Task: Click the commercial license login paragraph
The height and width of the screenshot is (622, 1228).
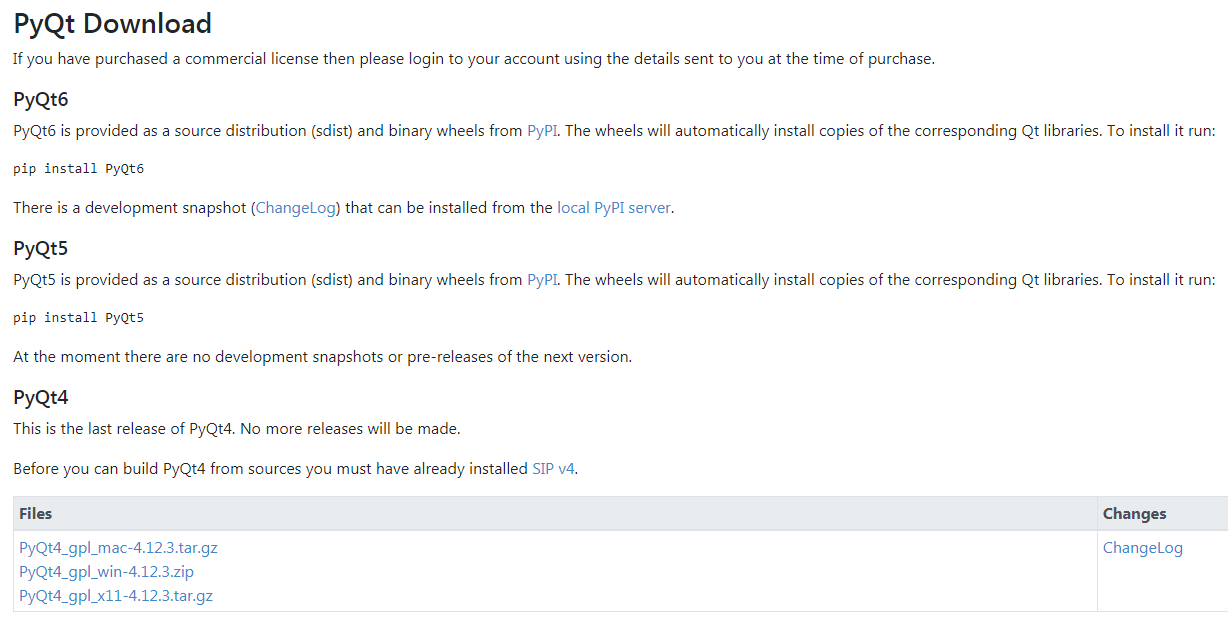Action: pyautogui.click(x=473, y=59)
